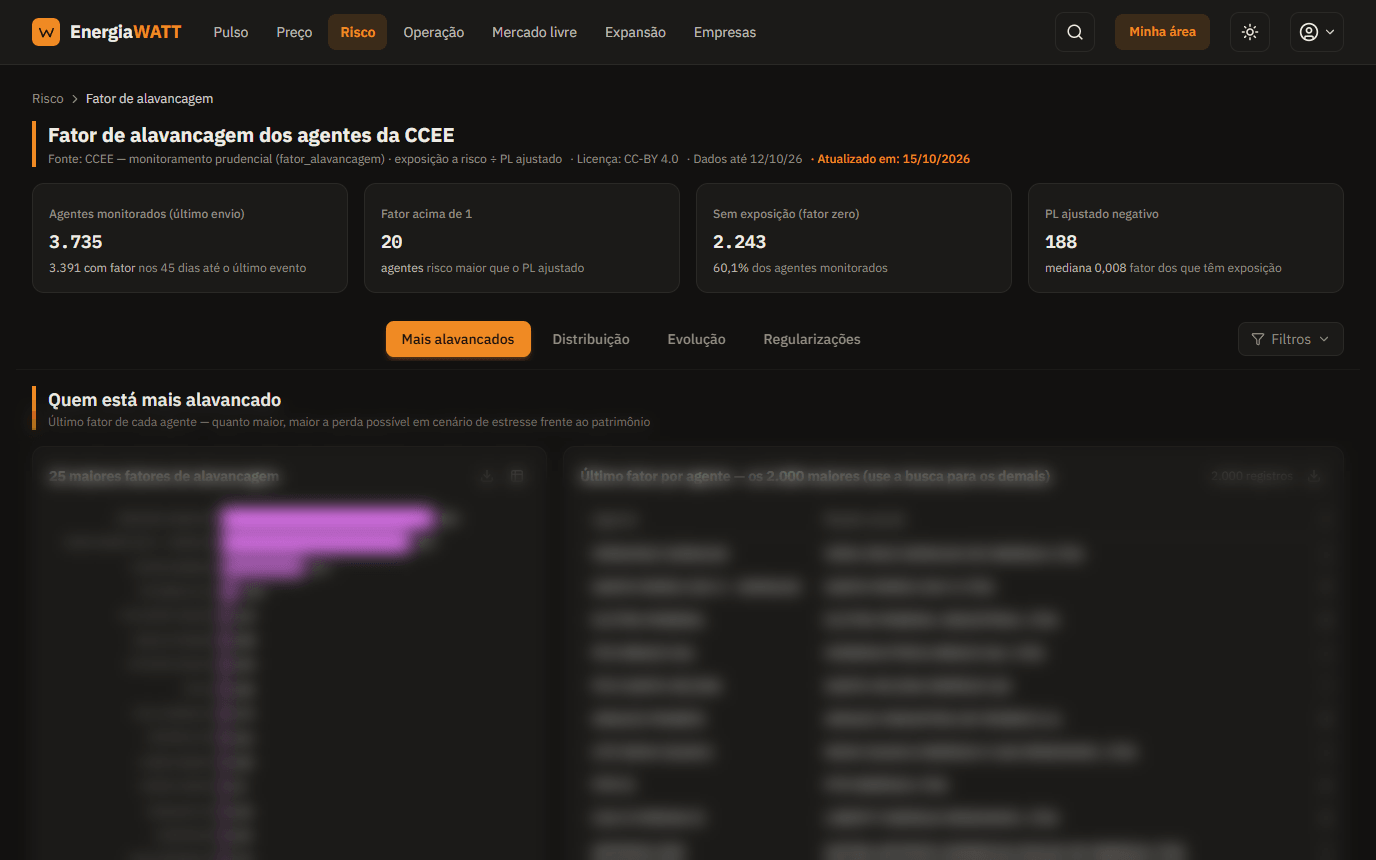Open the user account dropdown menu

[1316, 32]
